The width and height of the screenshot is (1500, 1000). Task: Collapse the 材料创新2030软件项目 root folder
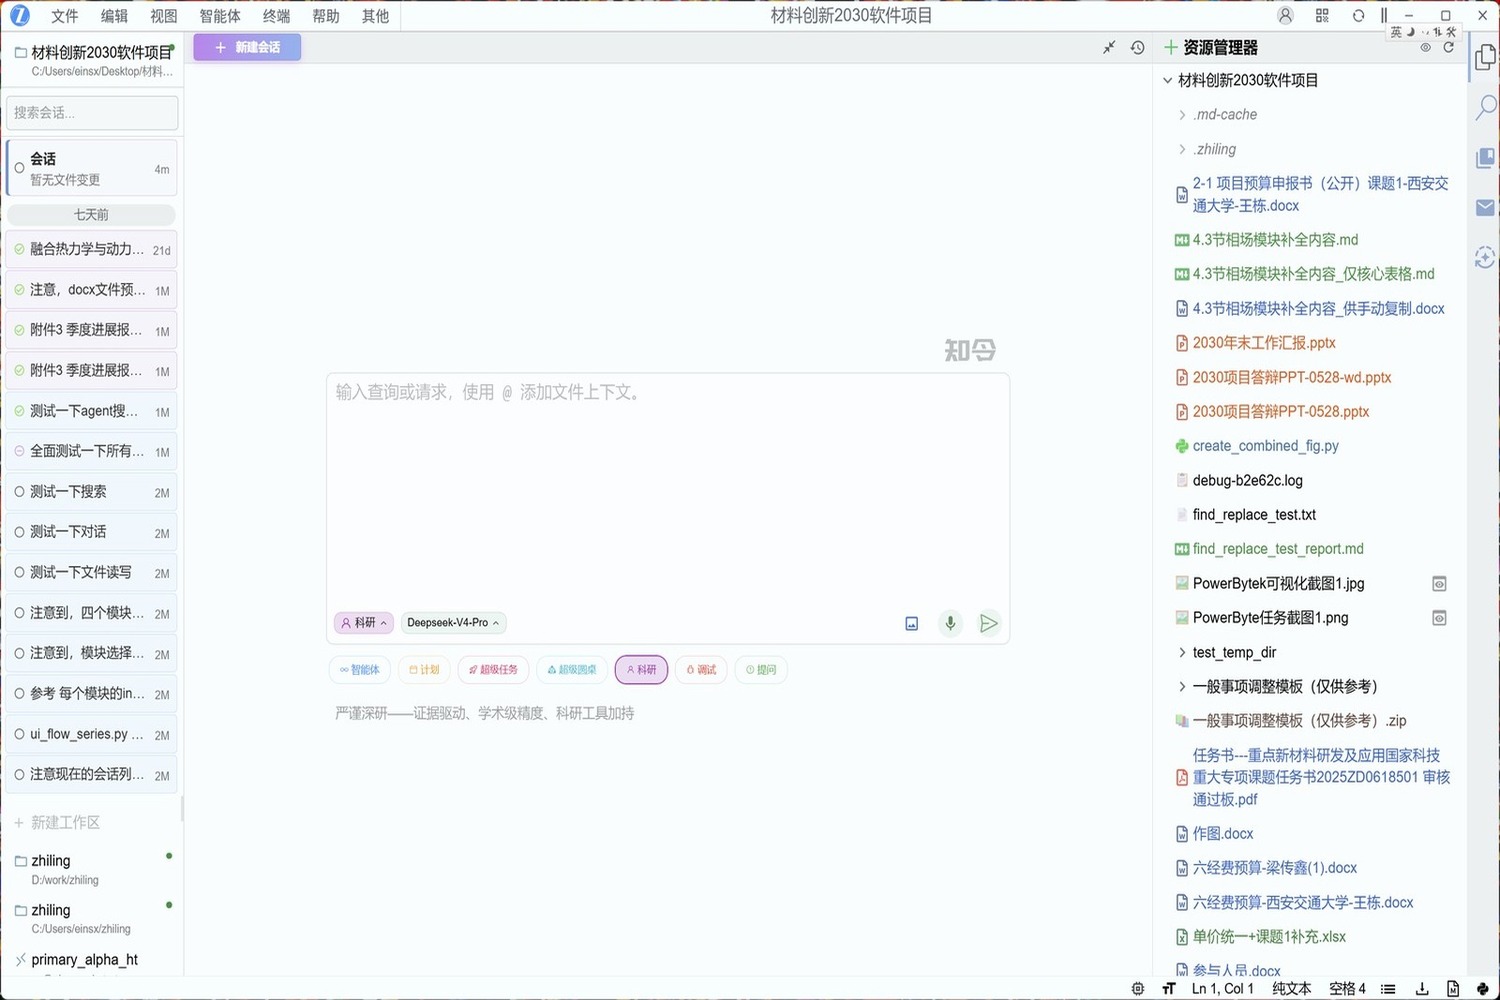point(1167,80)
